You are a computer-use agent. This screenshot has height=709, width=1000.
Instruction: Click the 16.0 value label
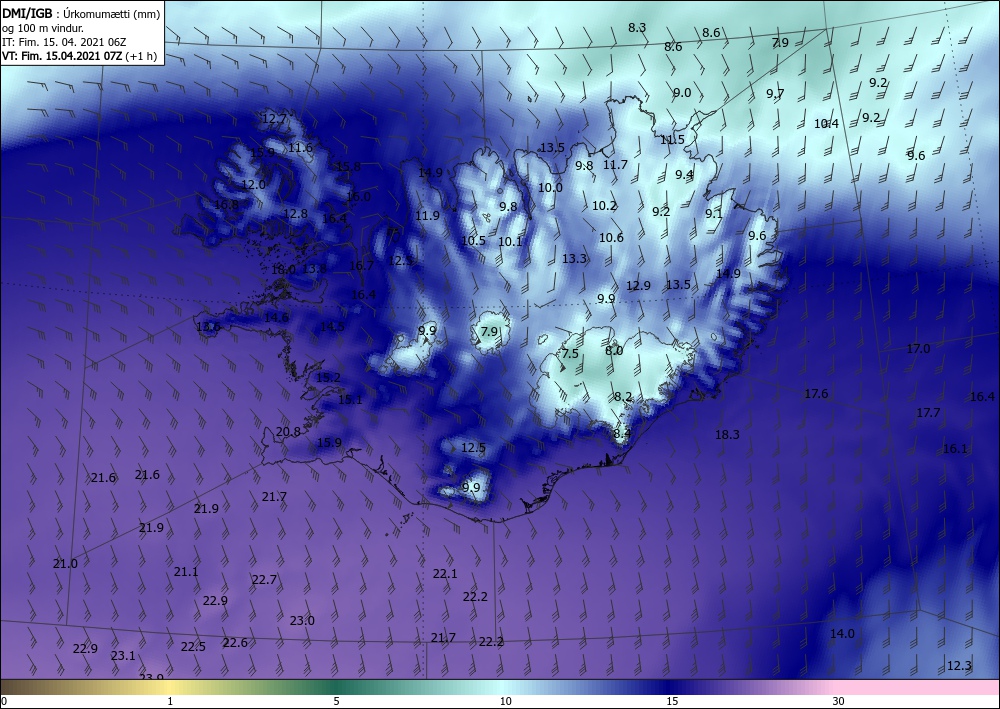(358, 197)
